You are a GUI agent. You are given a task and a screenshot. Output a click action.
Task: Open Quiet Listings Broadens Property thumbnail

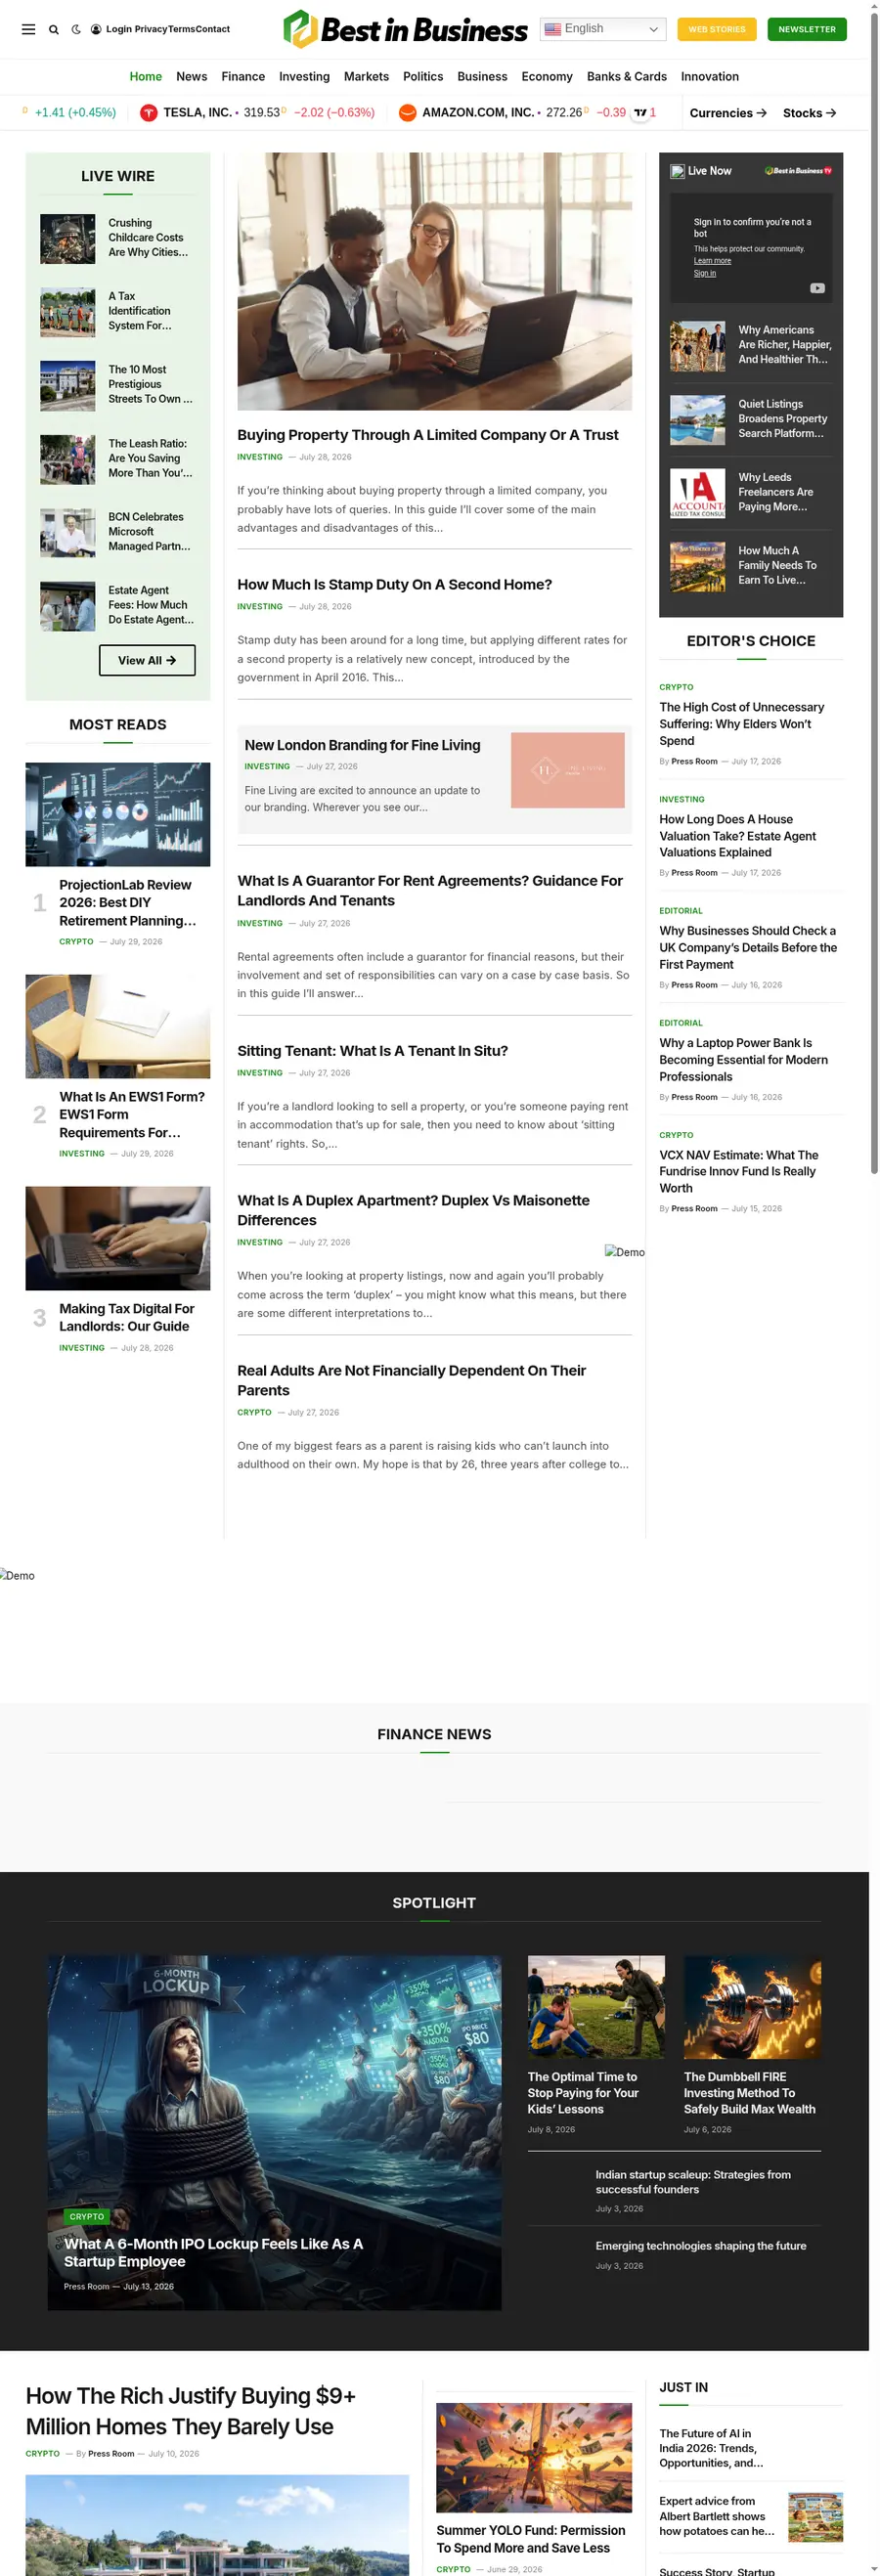point(697,421)
